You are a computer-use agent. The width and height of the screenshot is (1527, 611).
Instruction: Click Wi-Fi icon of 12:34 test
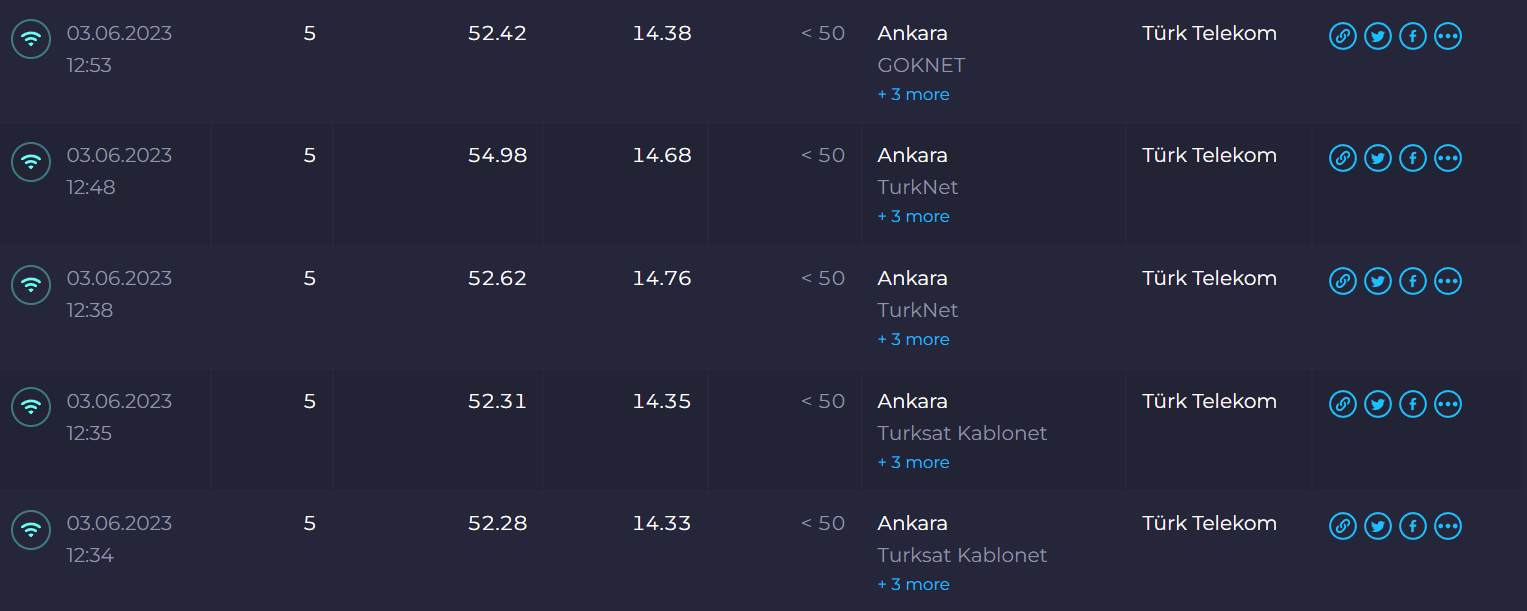click(x=31, y=530)
